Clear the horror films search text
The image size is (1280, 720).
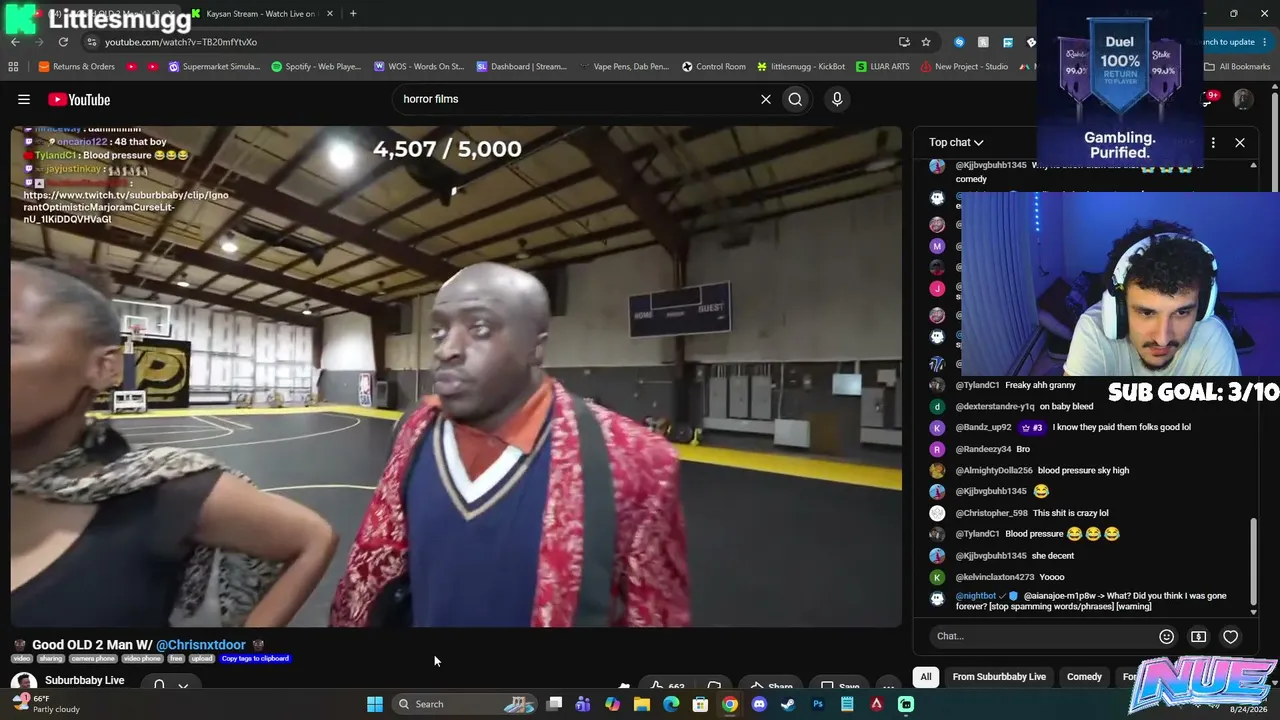tap(766, 99)
